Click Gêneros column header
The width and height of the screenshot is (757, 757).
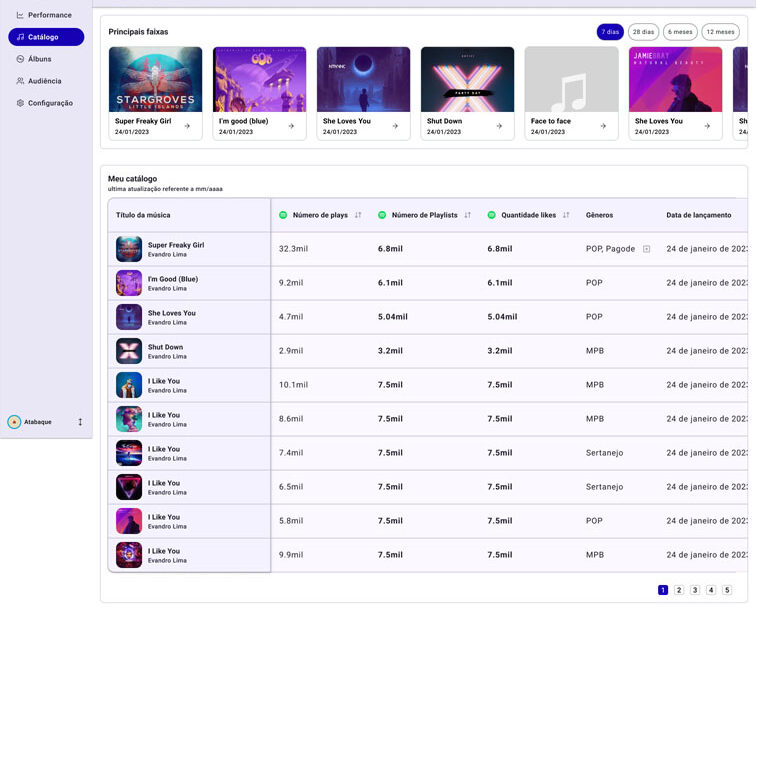(x=599, y=215)
